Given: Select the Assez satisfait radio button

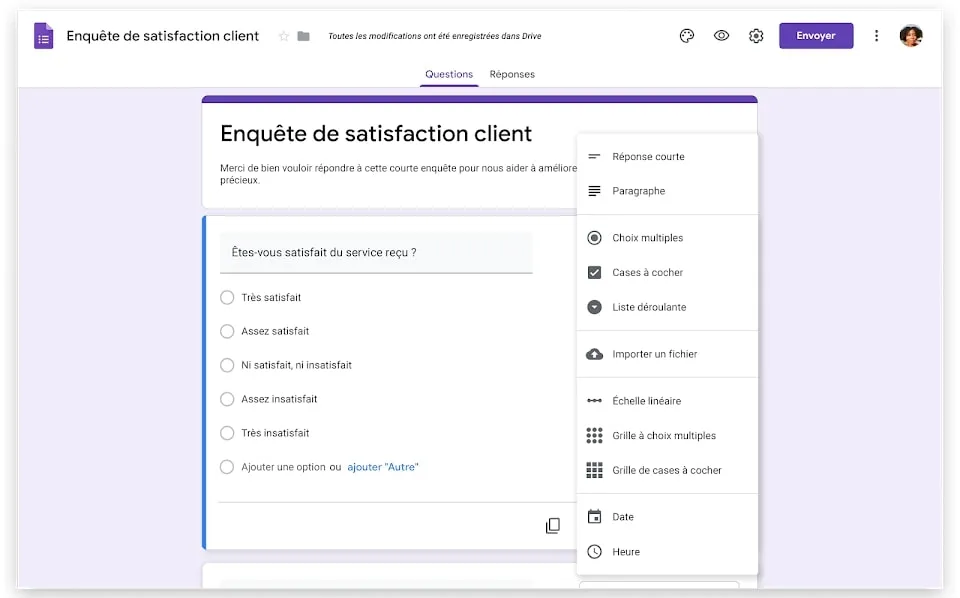Looking at the screenshot, I should pyautogui.click(x=227, y=331).
